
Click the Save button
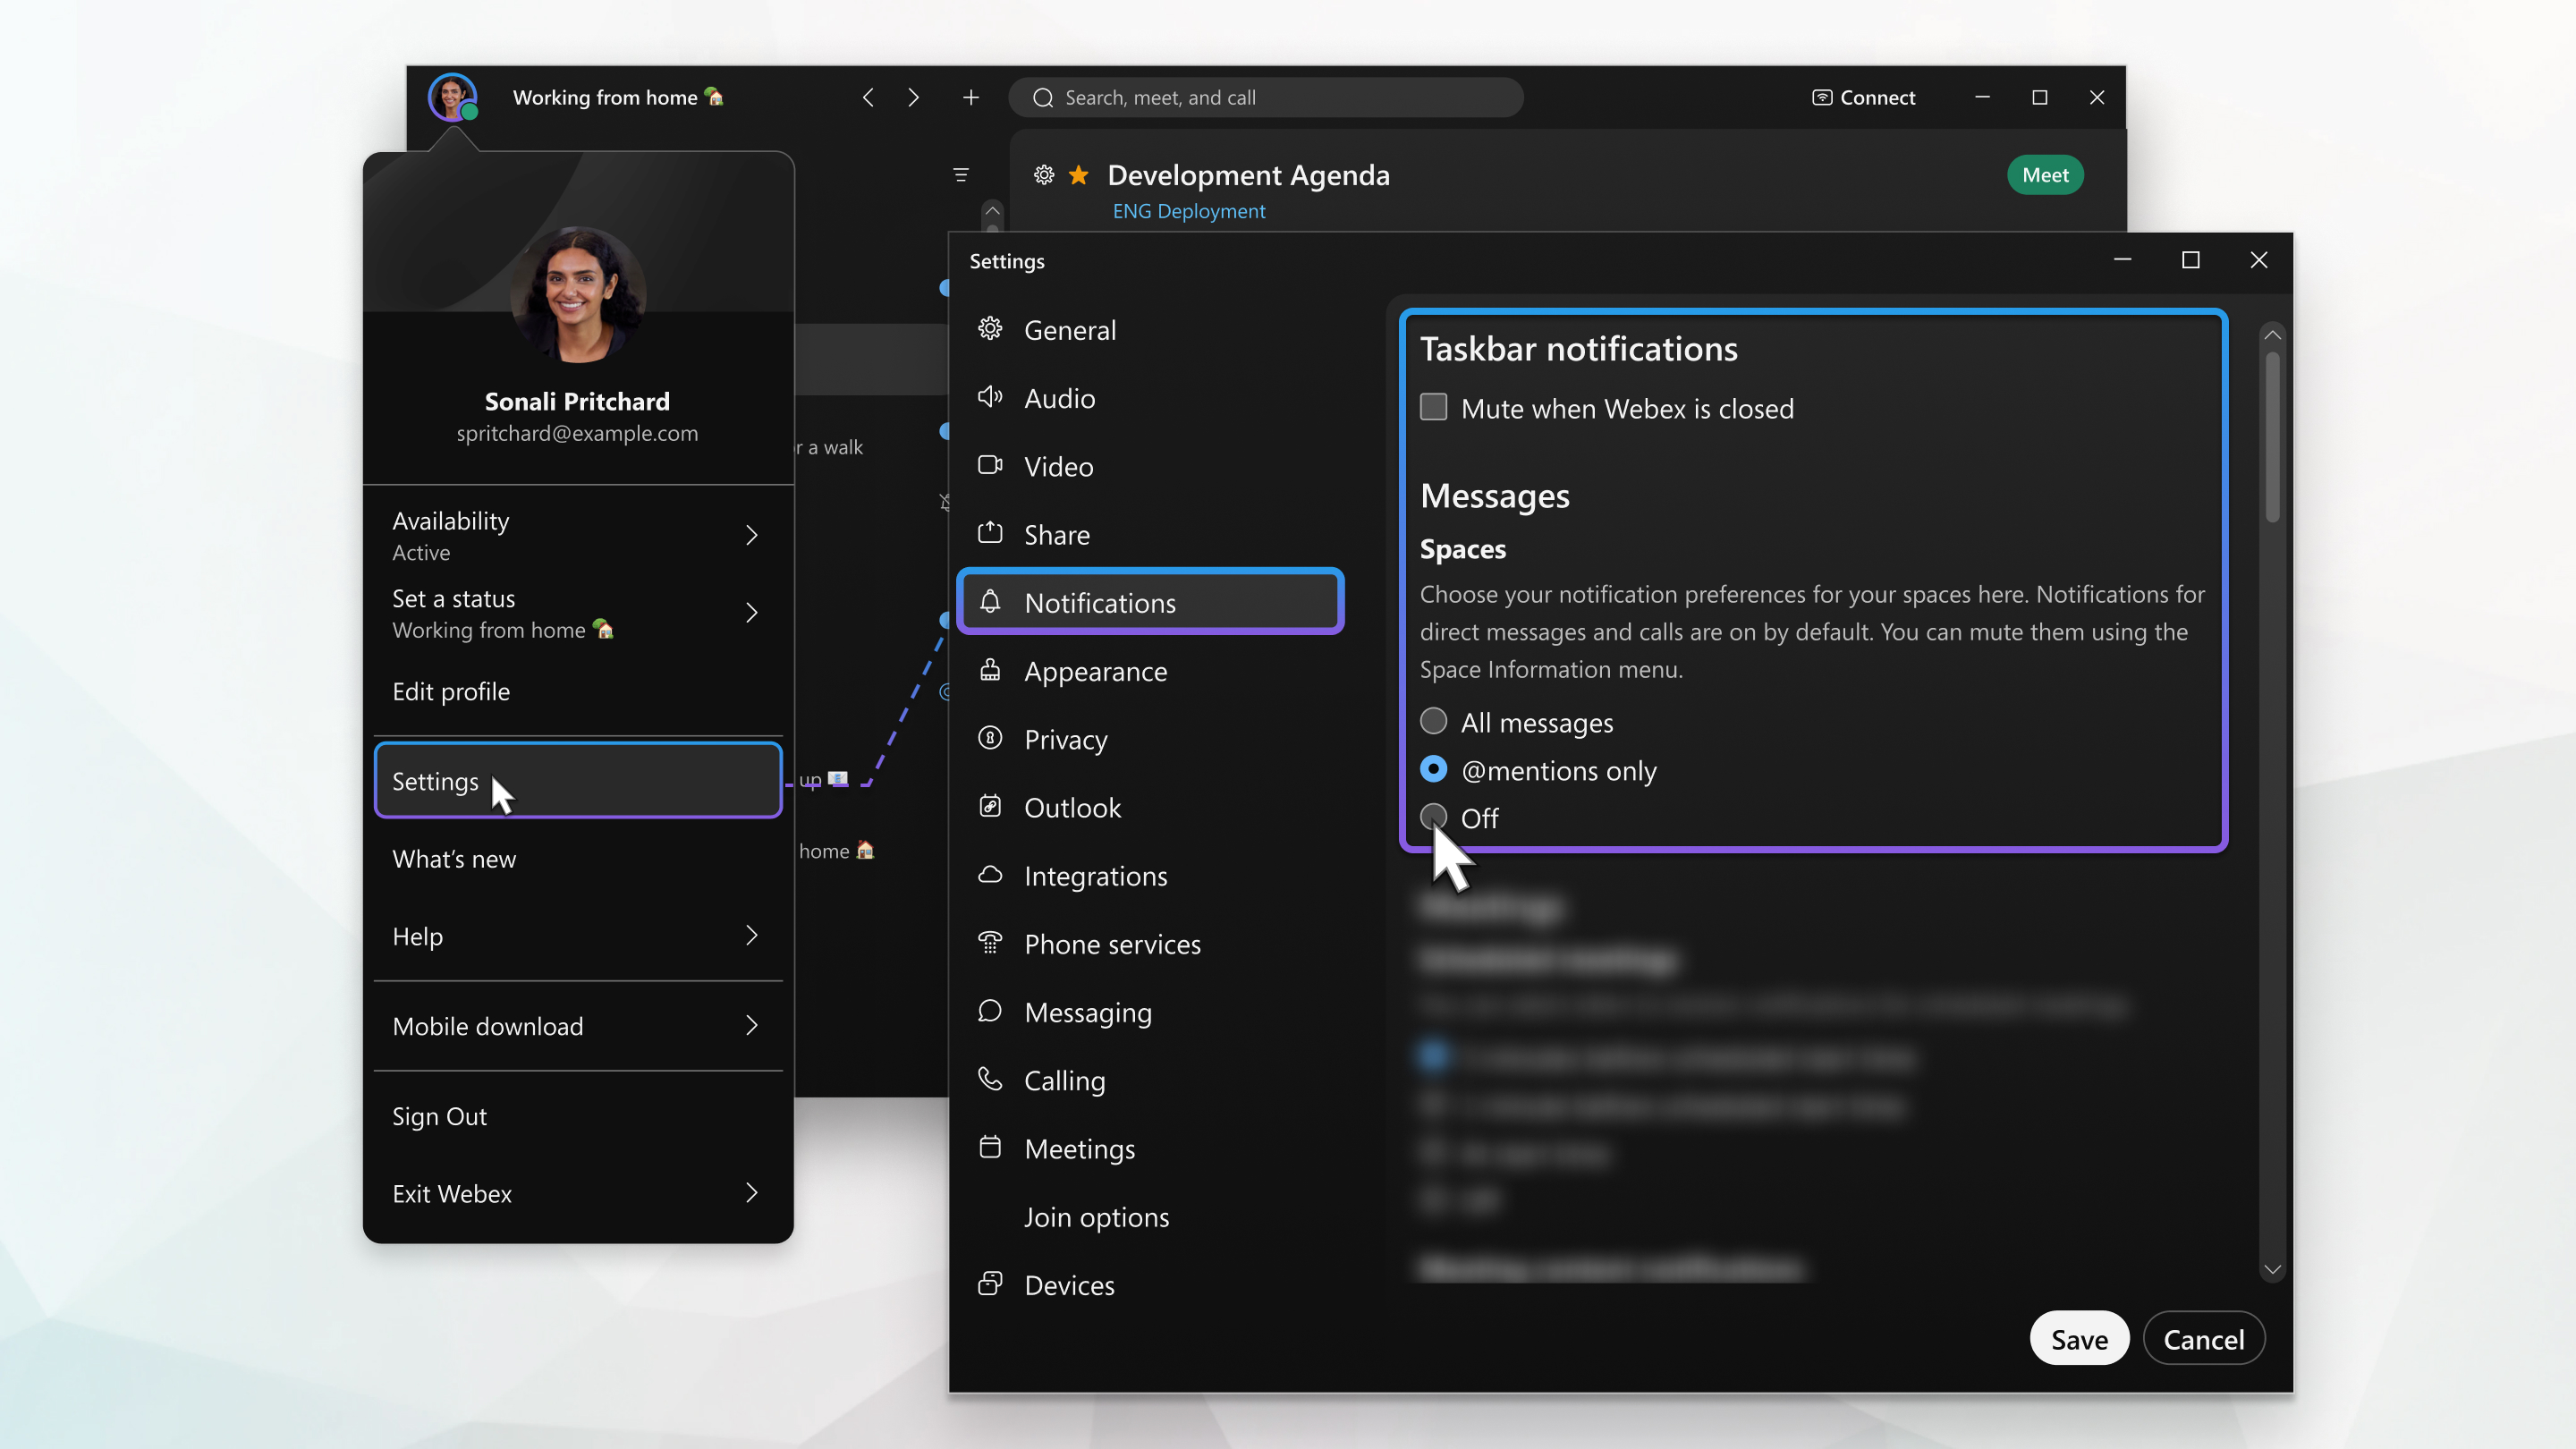pyautogui.click(x=2077, y=1337)
